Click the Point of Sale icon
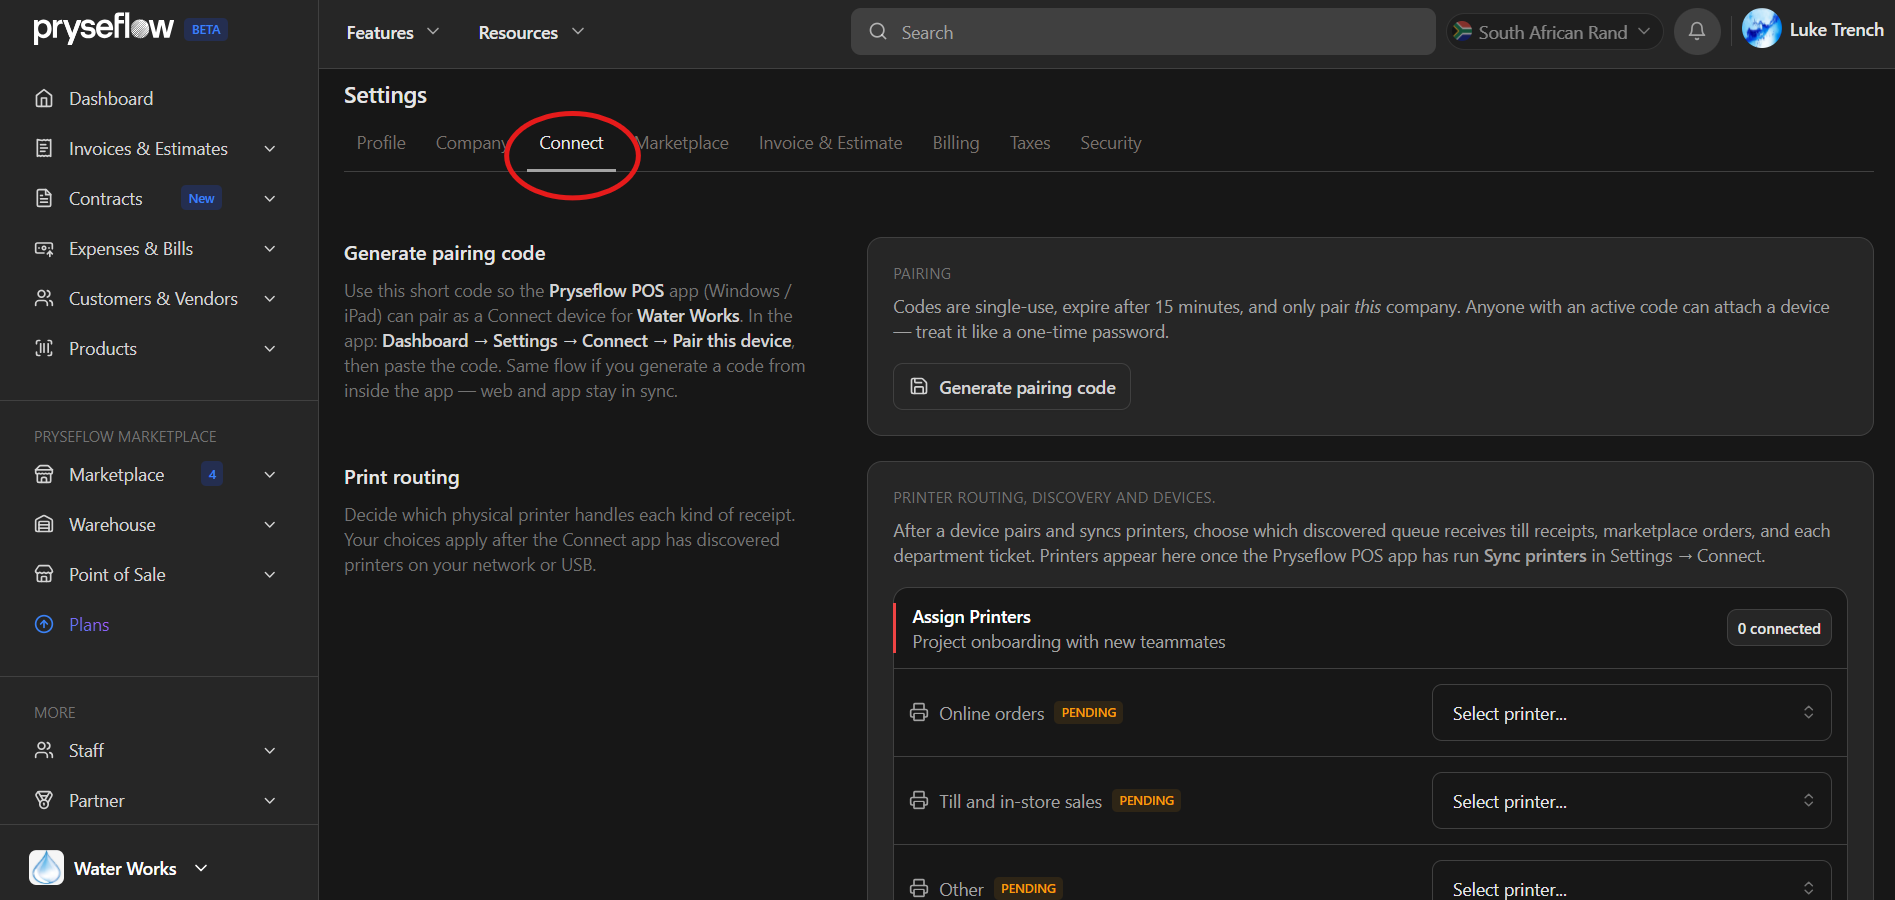This screenshot has width=1895, height=900. pos(44,574)
